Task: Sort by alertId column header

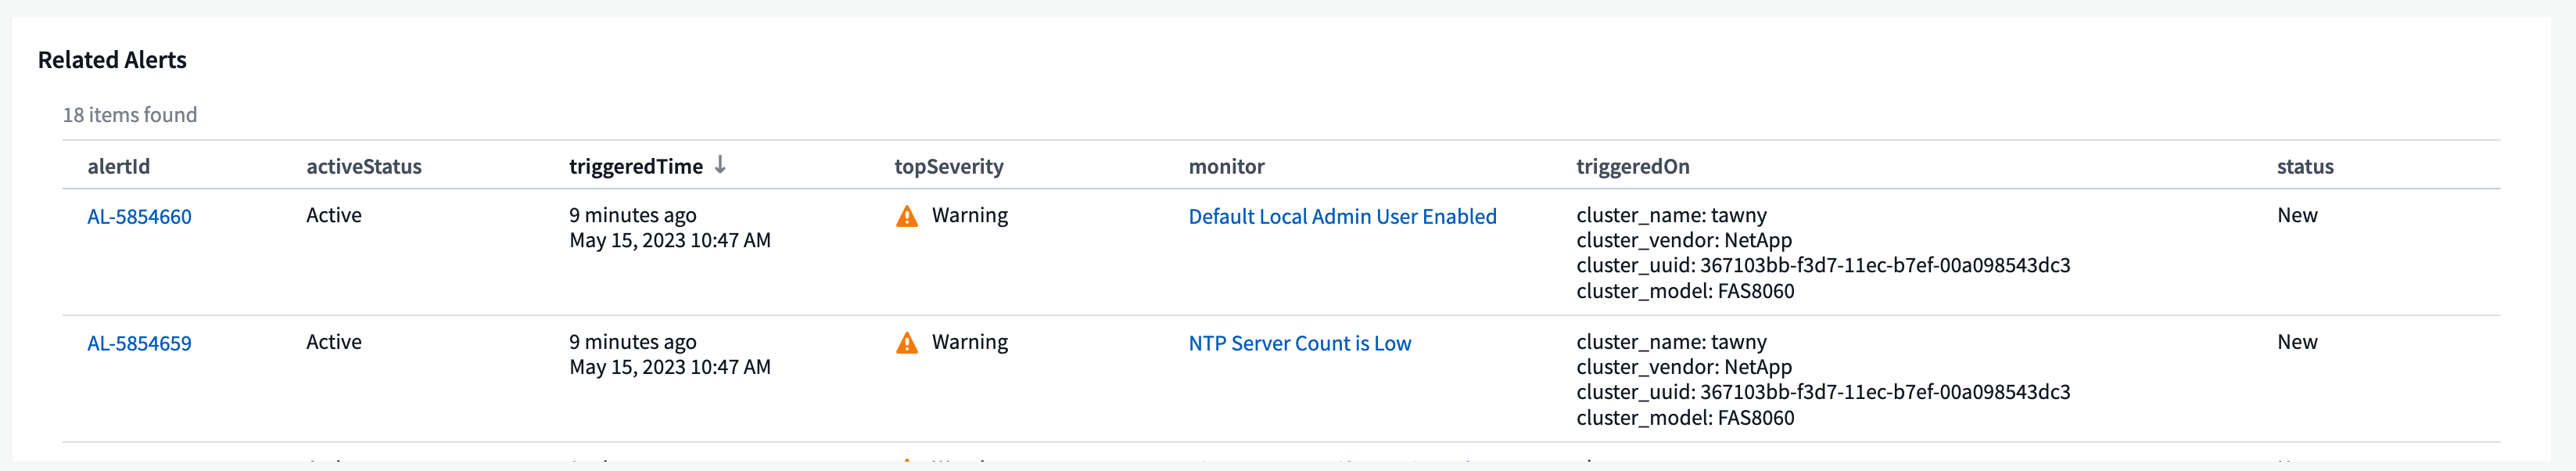Action: 119,167
